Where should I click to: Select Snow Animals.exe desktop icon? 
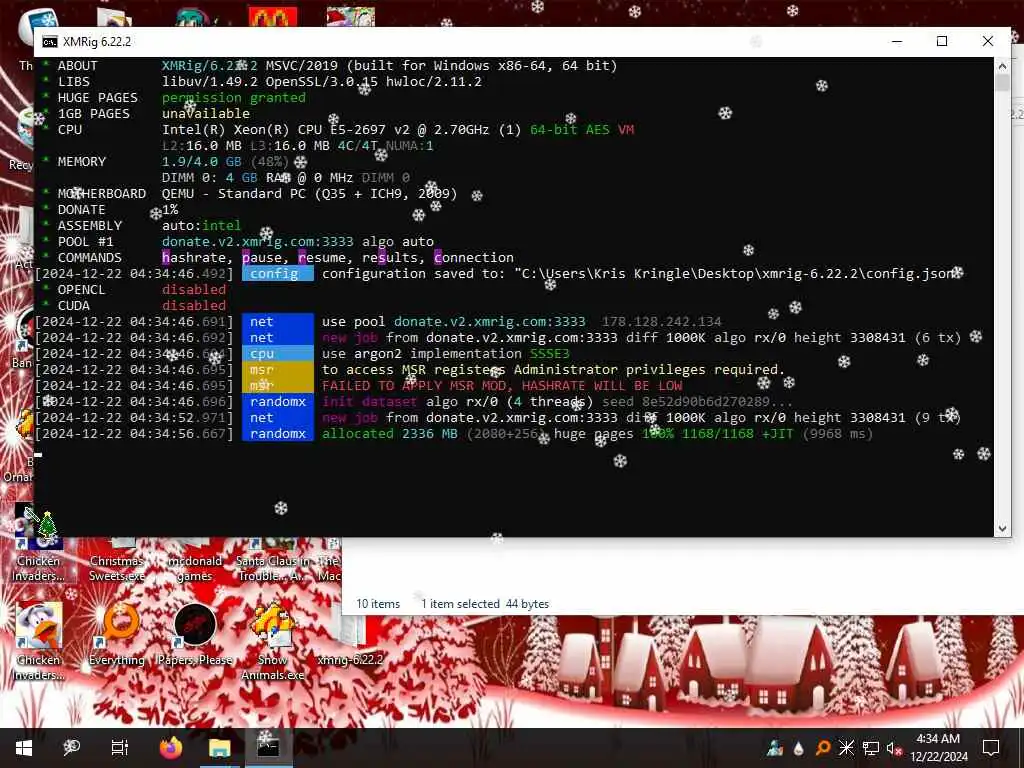tap(273, 641)
